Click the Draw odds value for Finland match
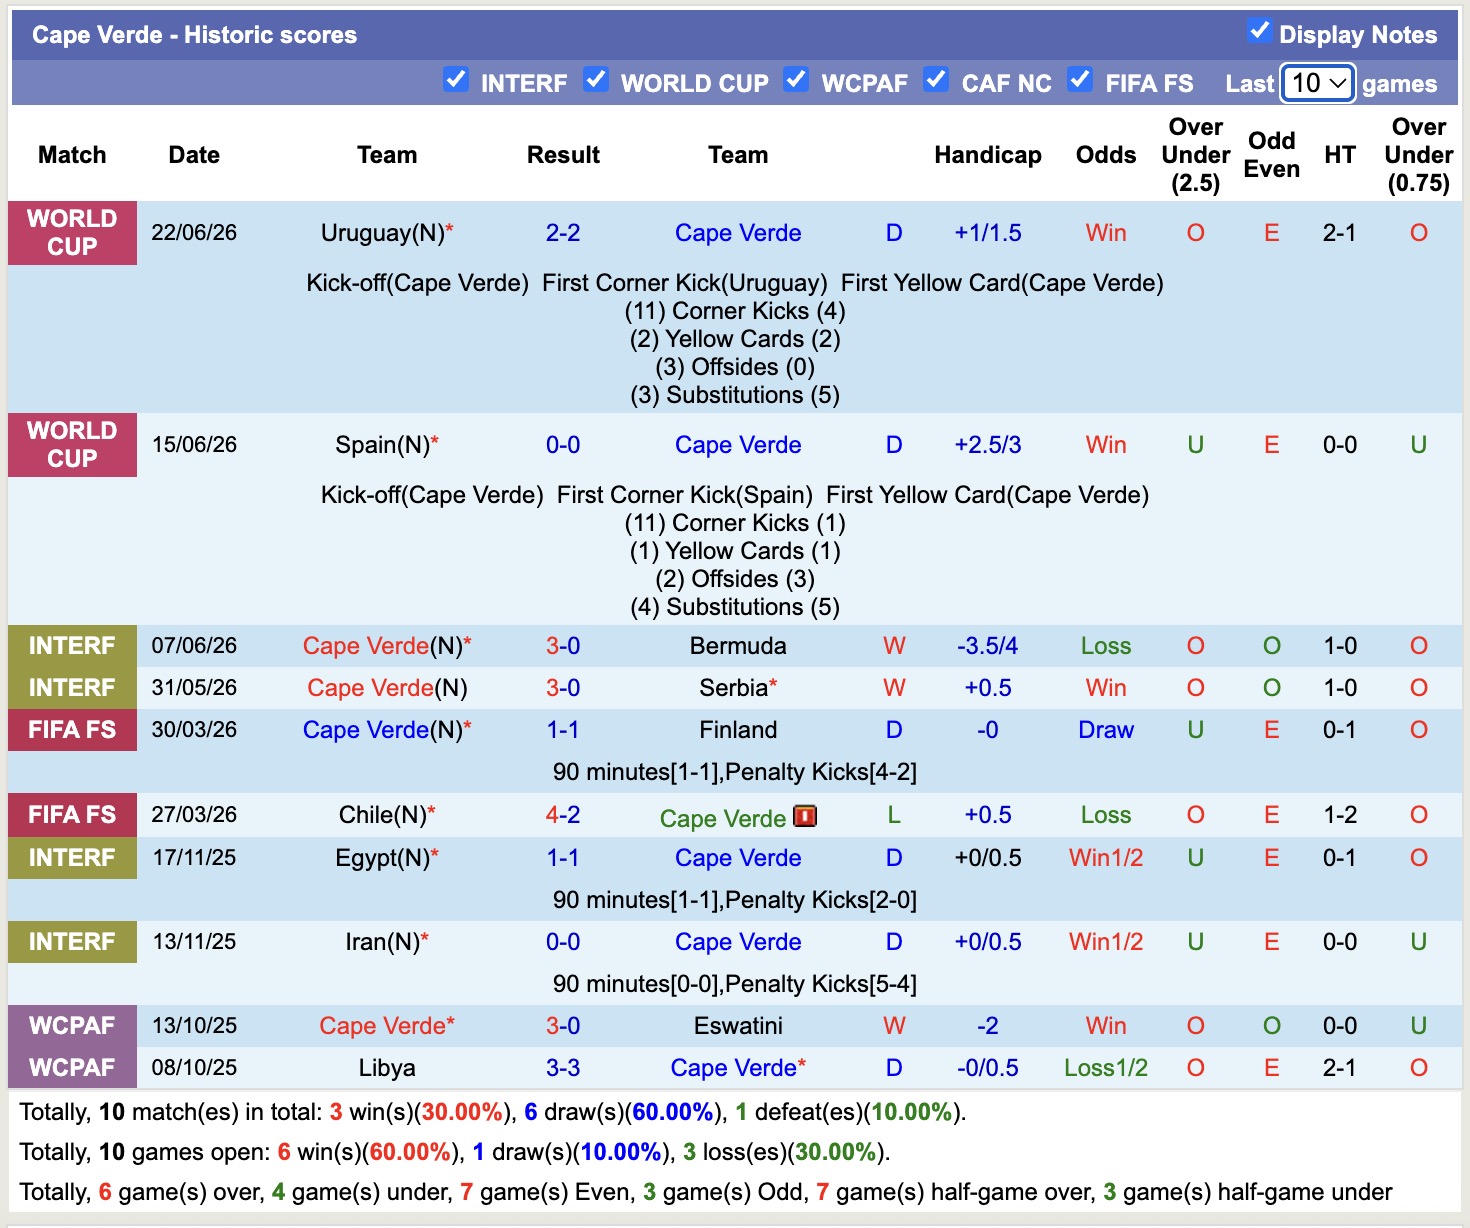The width and height of the screenshot is (1470, 1228). pyautogui.click(x=1106, y=730)
